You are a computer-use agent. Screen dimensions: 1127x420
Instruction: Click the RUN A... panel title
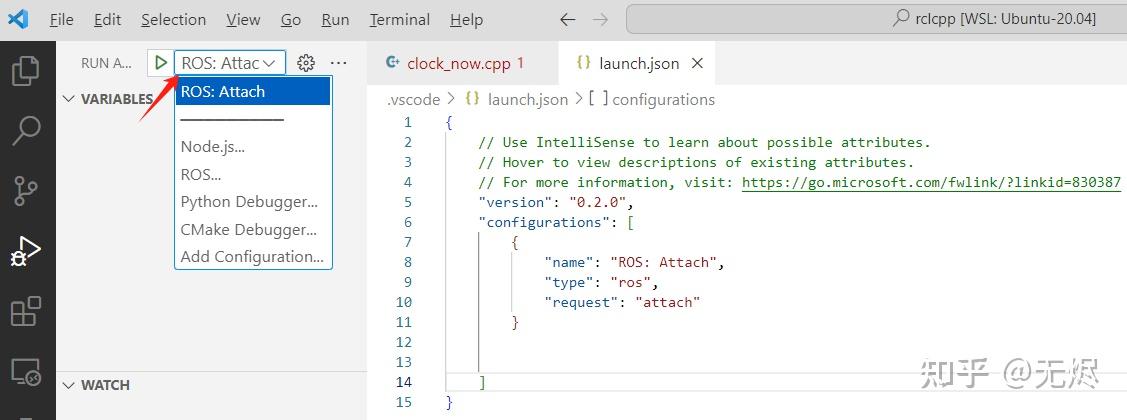click(106, 63)
